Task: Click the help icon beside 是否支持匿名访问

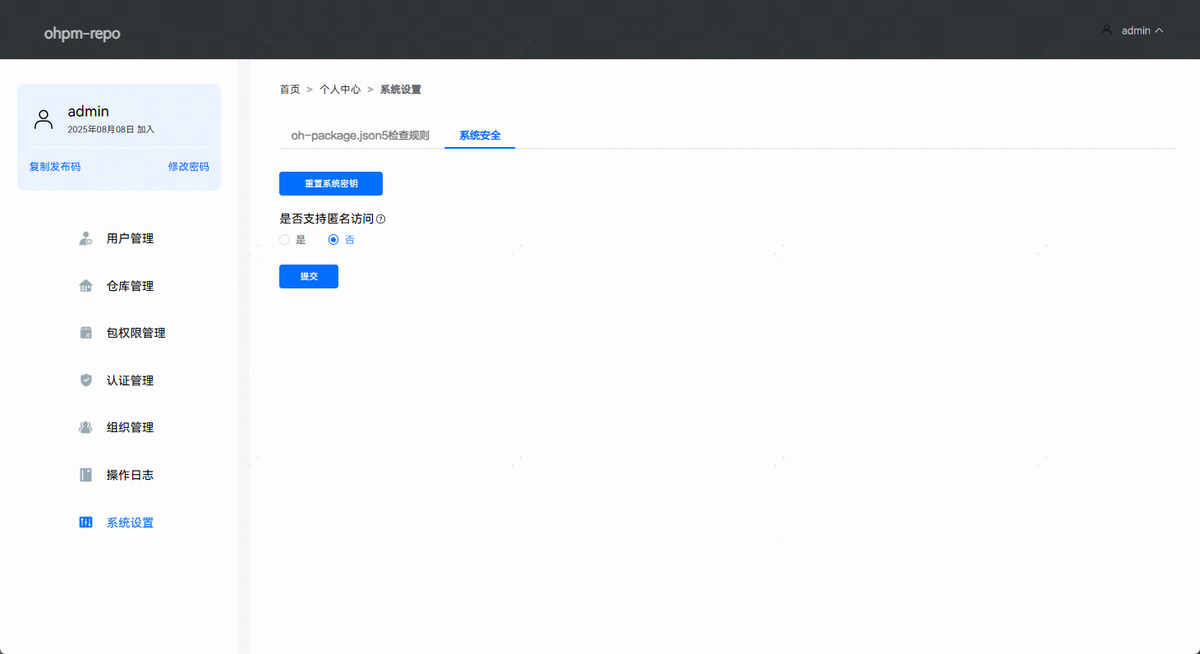Action: (381, 219)
